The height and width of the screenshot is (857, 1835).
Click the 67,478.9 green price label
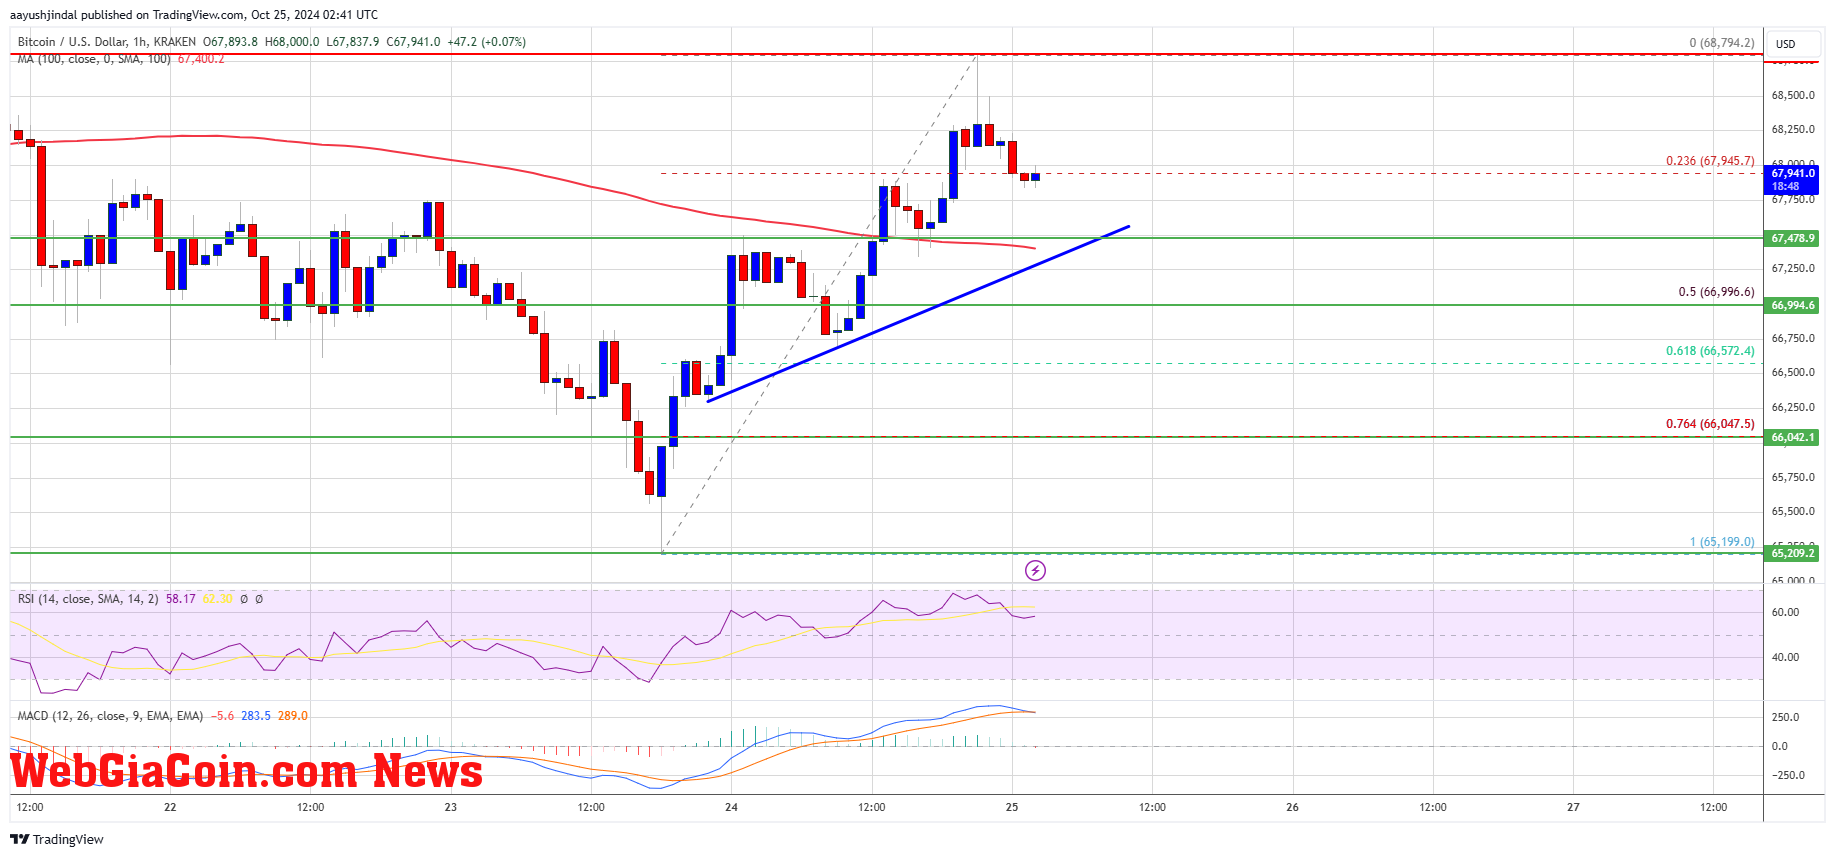point(1792,238)
